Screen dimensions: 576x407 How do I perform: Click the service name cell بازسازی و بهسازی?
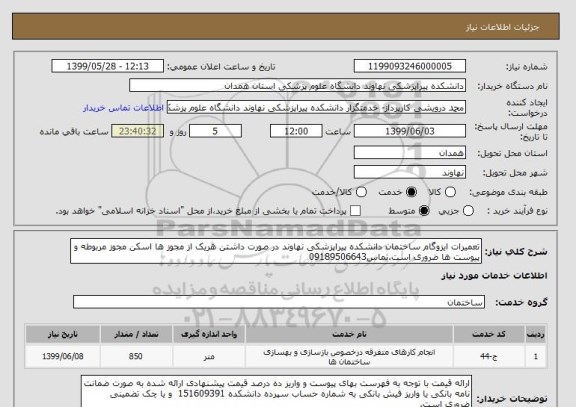tap(349, 357)
